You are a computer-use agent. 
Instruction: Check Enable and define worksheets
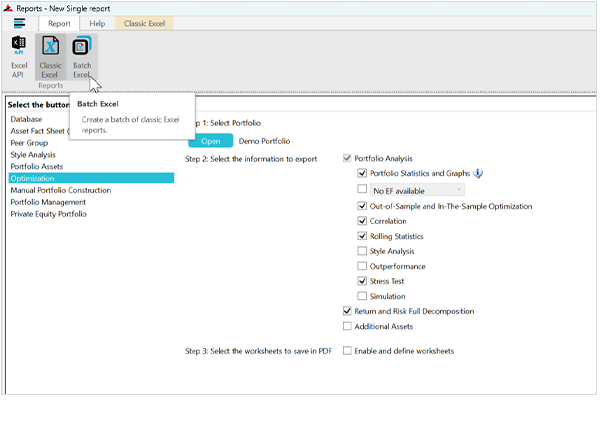click(347, 351)
